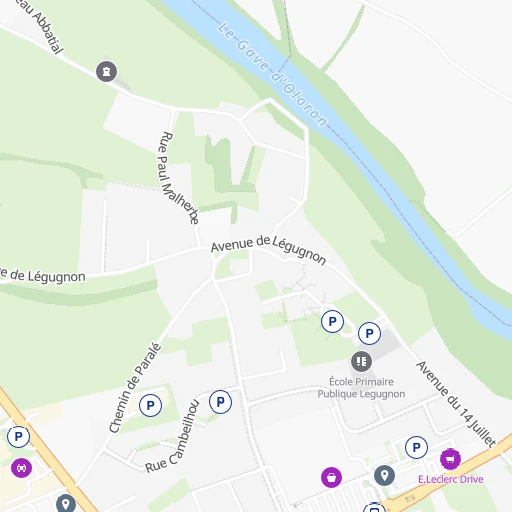Open parking icon next to E.Leclerc Drive

(416, 447)
